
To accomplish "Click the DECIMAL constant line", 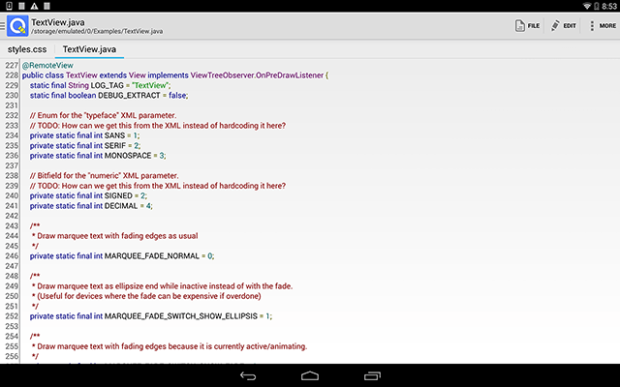I will [x=91, y=206].
